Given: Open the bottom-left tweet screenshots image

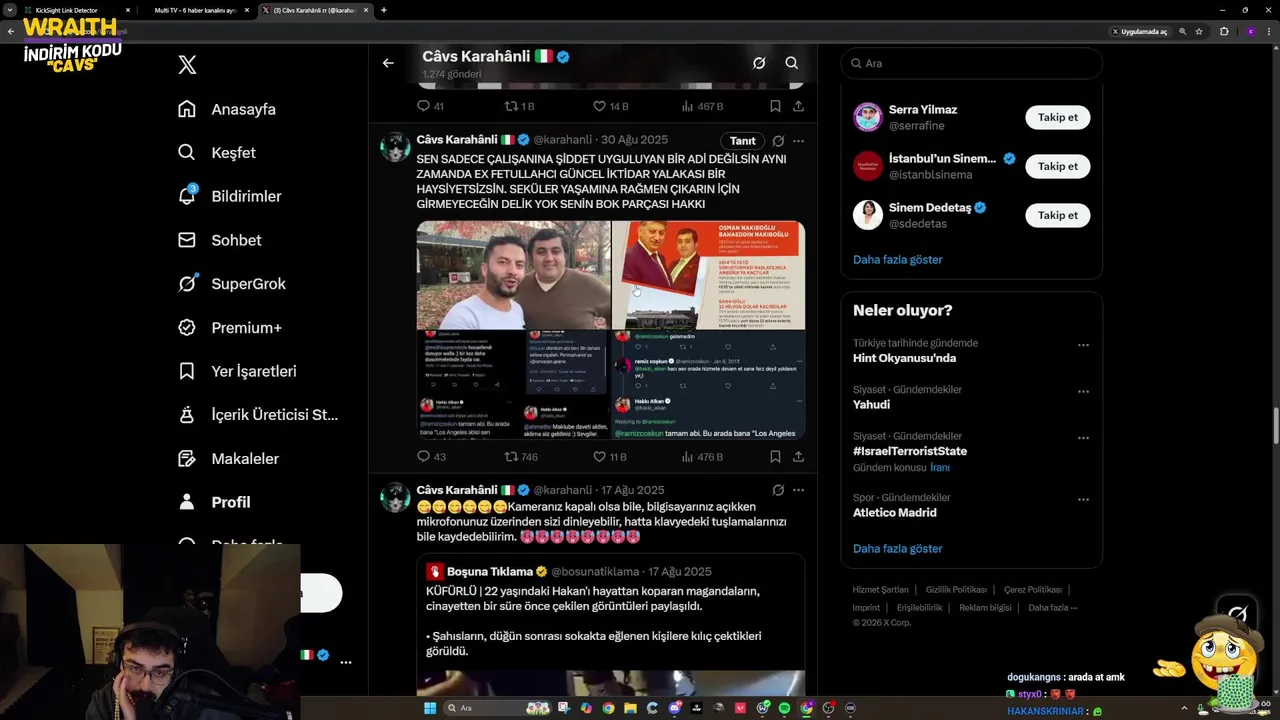Looking at the screenshot, I should [513, 385].
